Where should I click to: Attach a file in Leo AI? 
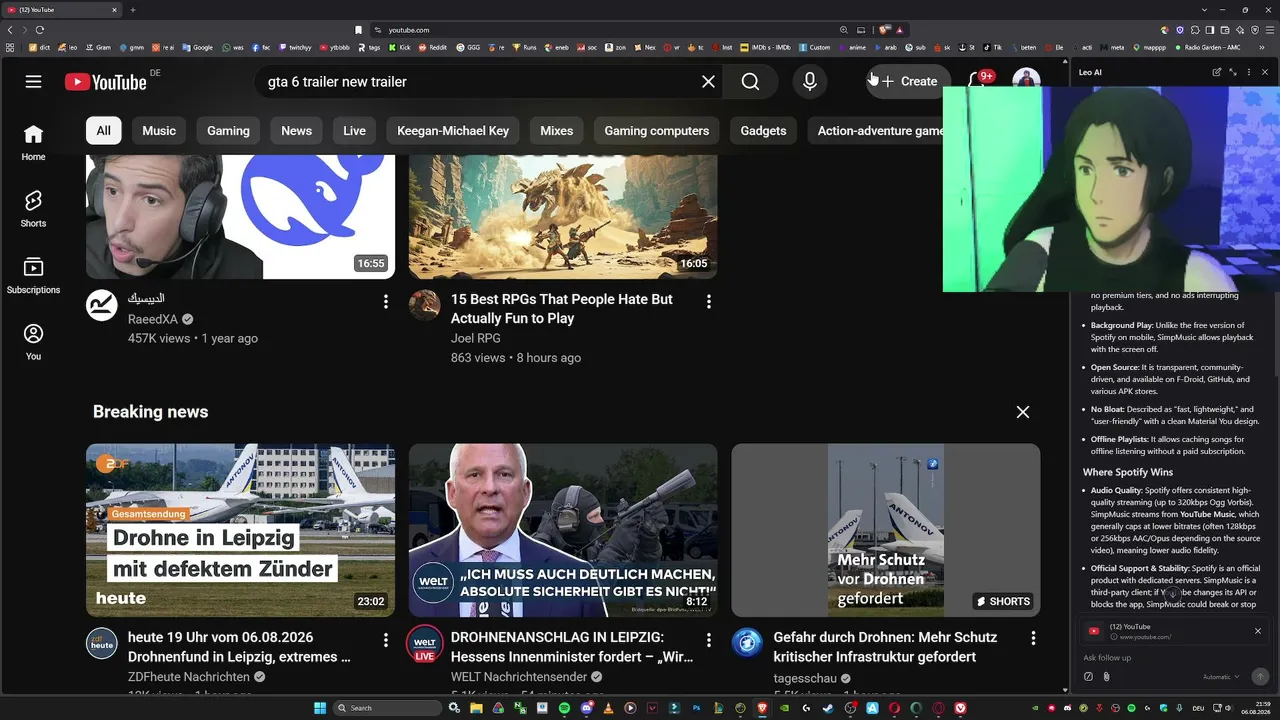[x=1106, y=677]
